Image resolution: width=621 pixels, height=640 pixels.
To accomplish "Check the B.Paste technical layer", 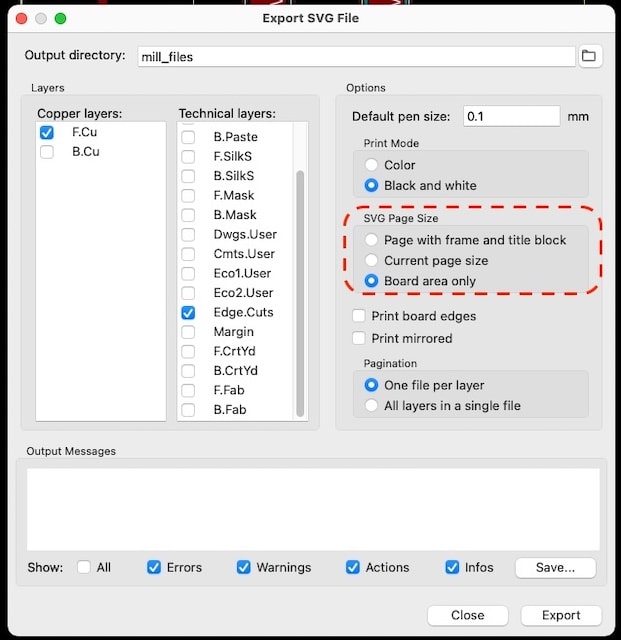I will click(x=188, y=137).
